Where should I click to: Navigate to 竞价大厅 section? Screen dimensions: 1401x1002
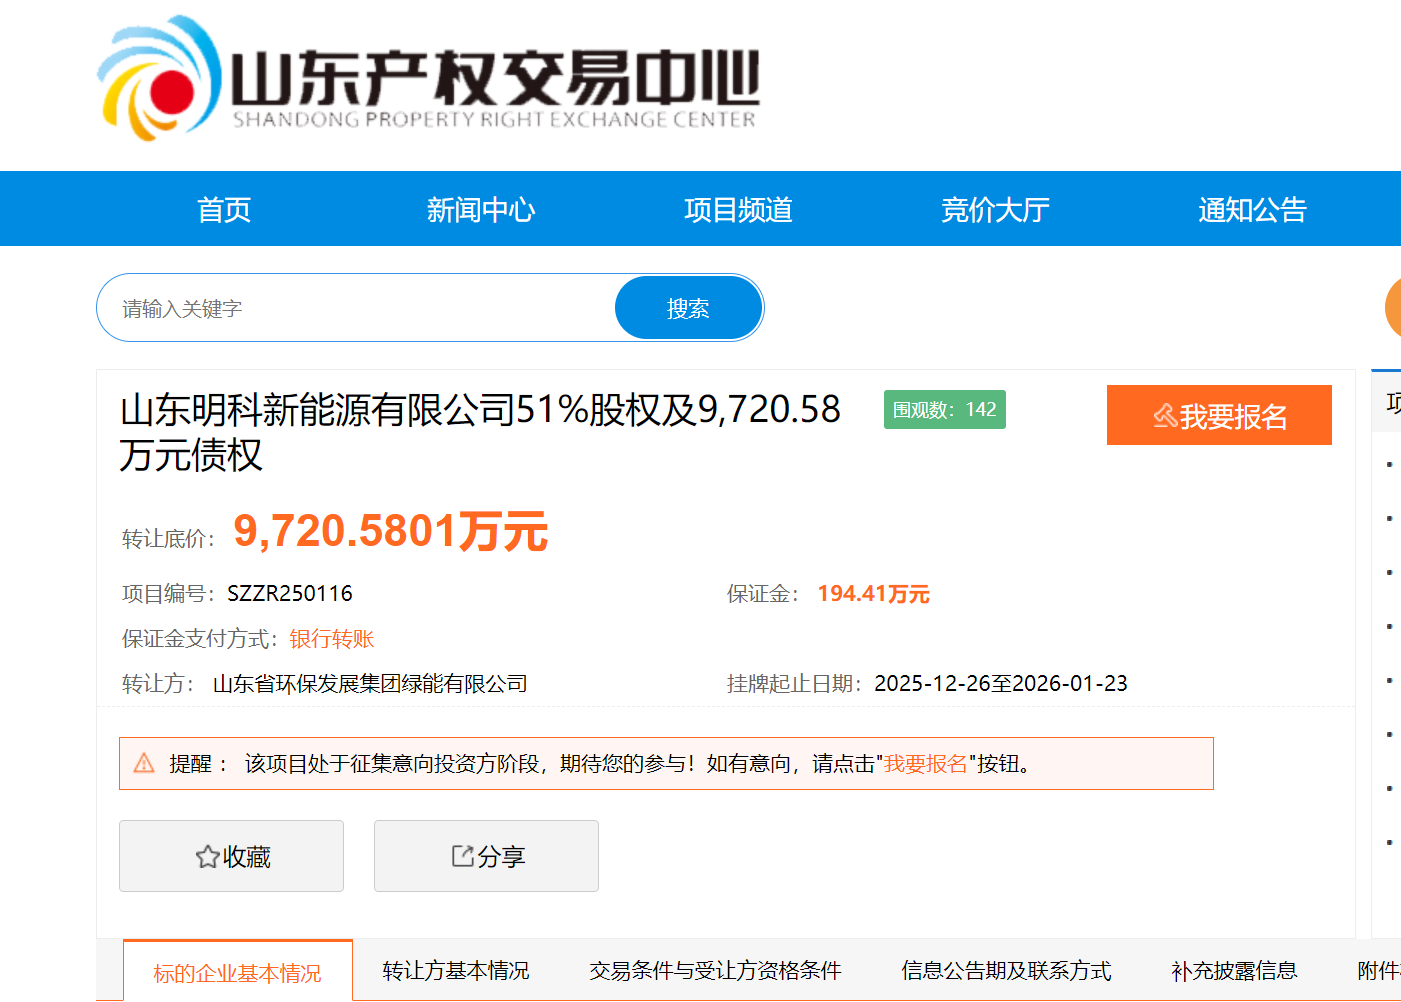[995, 210]
